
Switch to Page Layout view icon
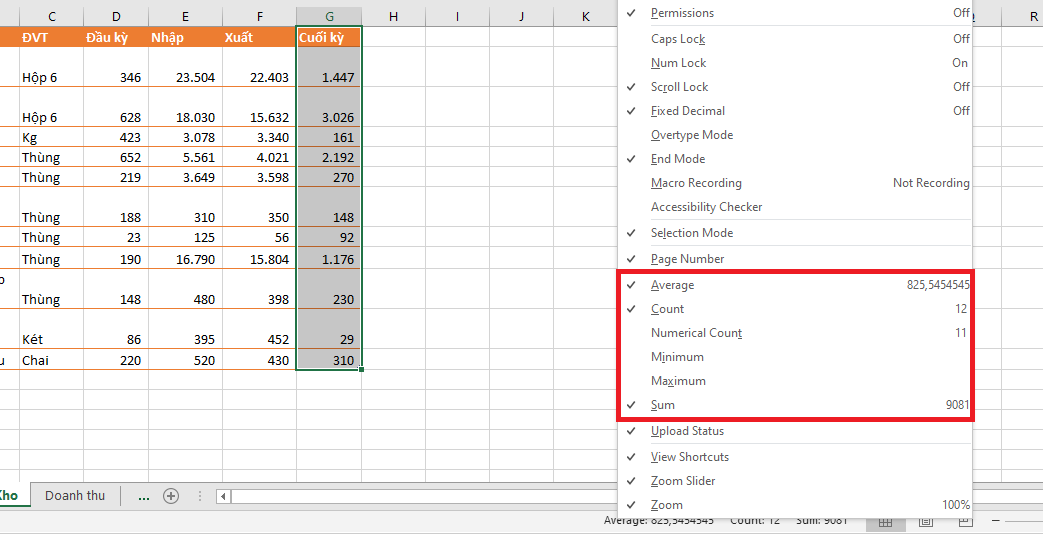point(926,521)
